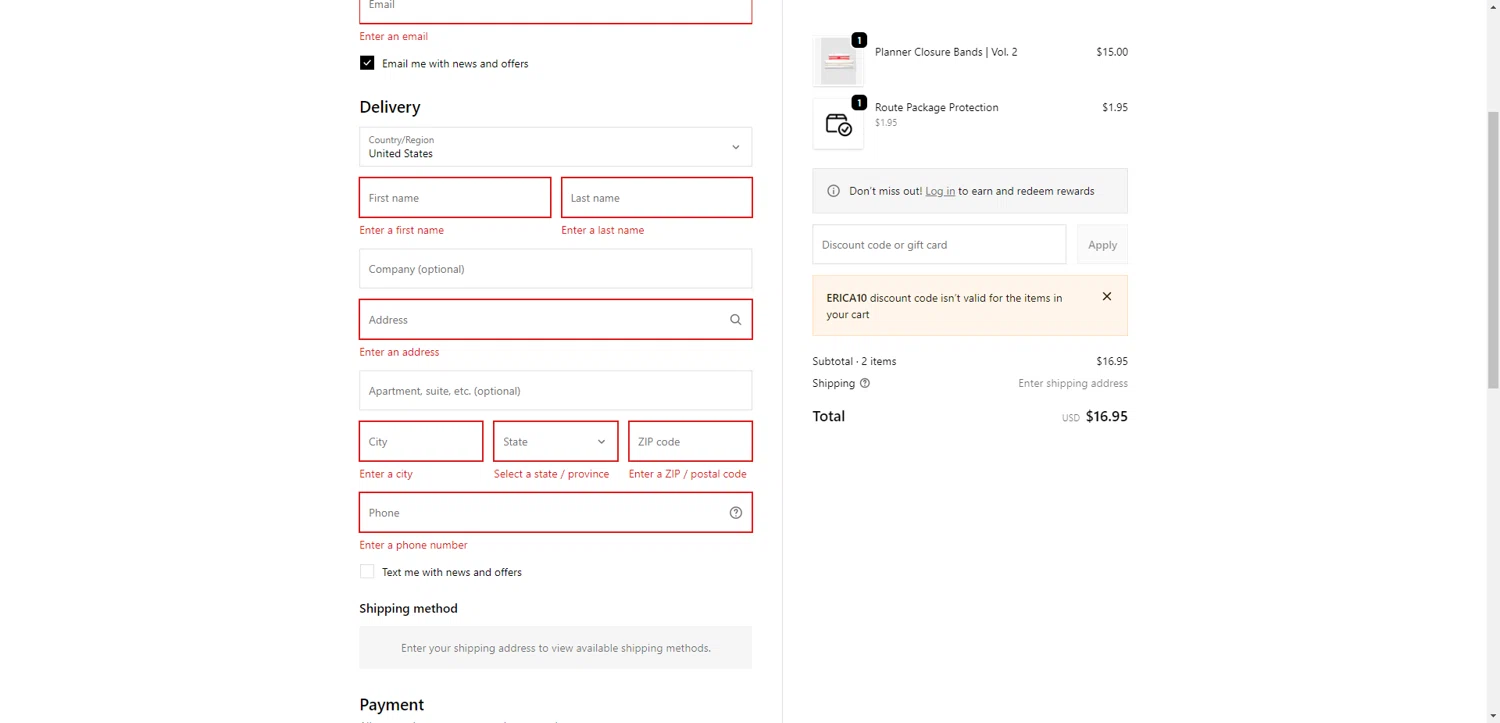Dismiss the ERICA10 discount error message

(x=1106, y=296)
